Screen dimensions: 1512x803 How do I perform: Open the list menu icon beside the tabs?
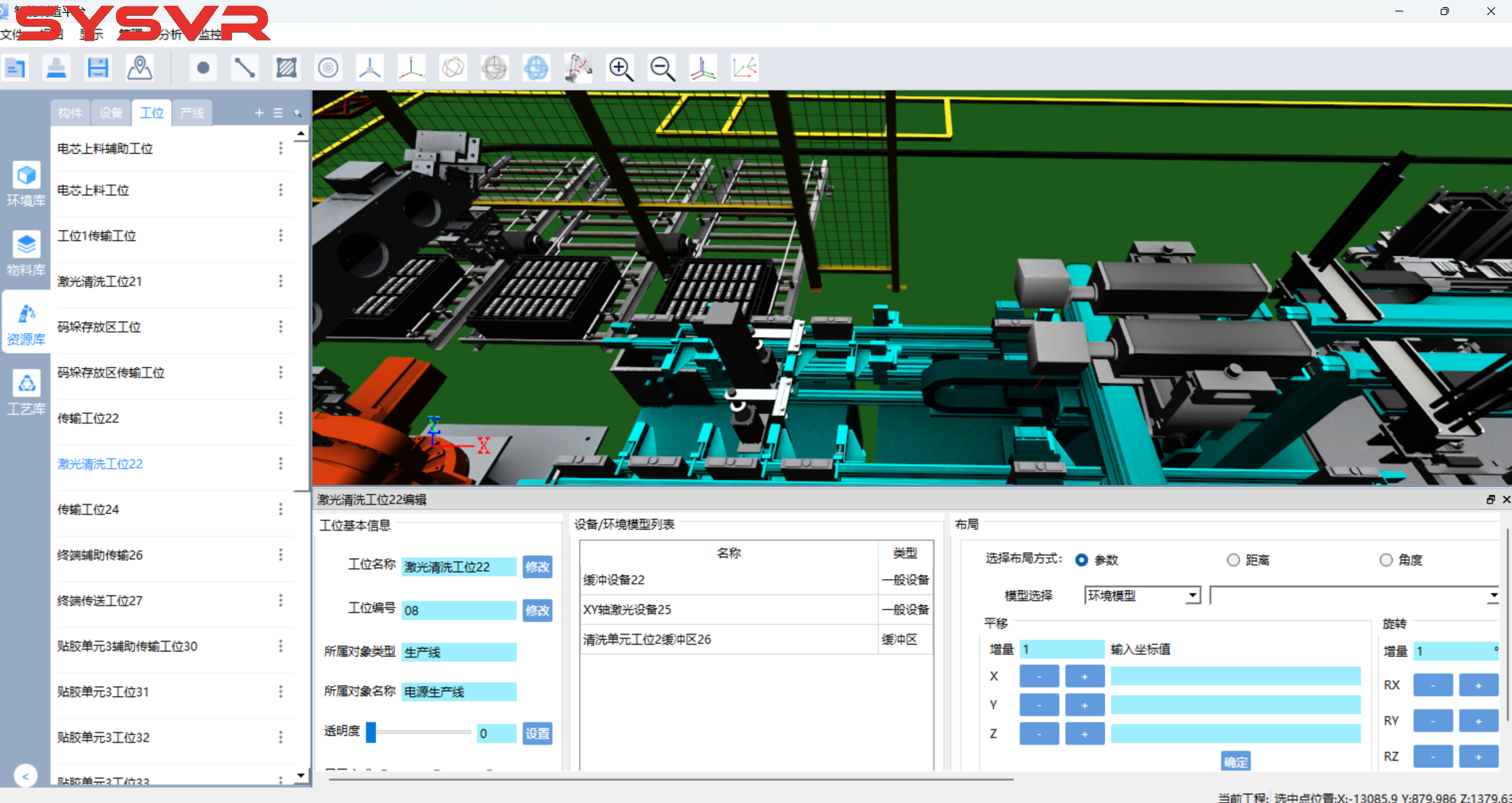click(278, 113)
